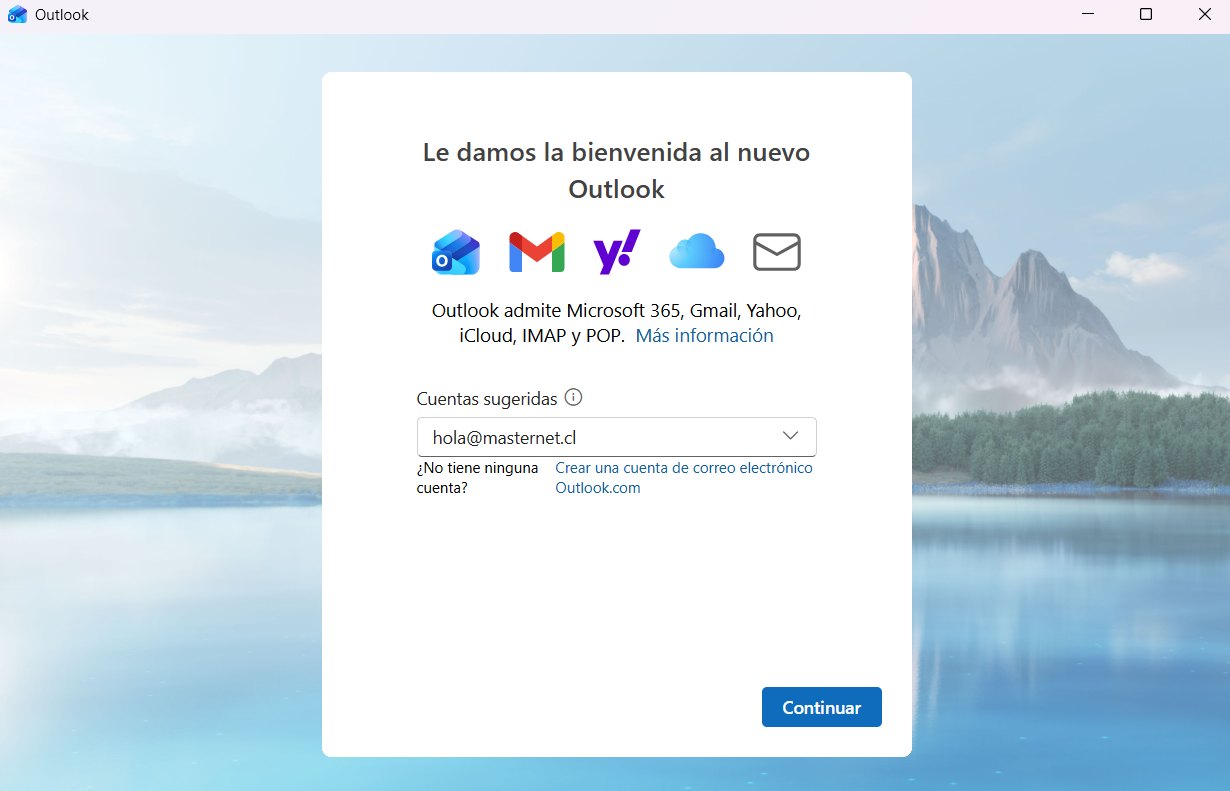Click the blue iCloud cloud symbol
The image size is (1230, 791).
(697, 252)
